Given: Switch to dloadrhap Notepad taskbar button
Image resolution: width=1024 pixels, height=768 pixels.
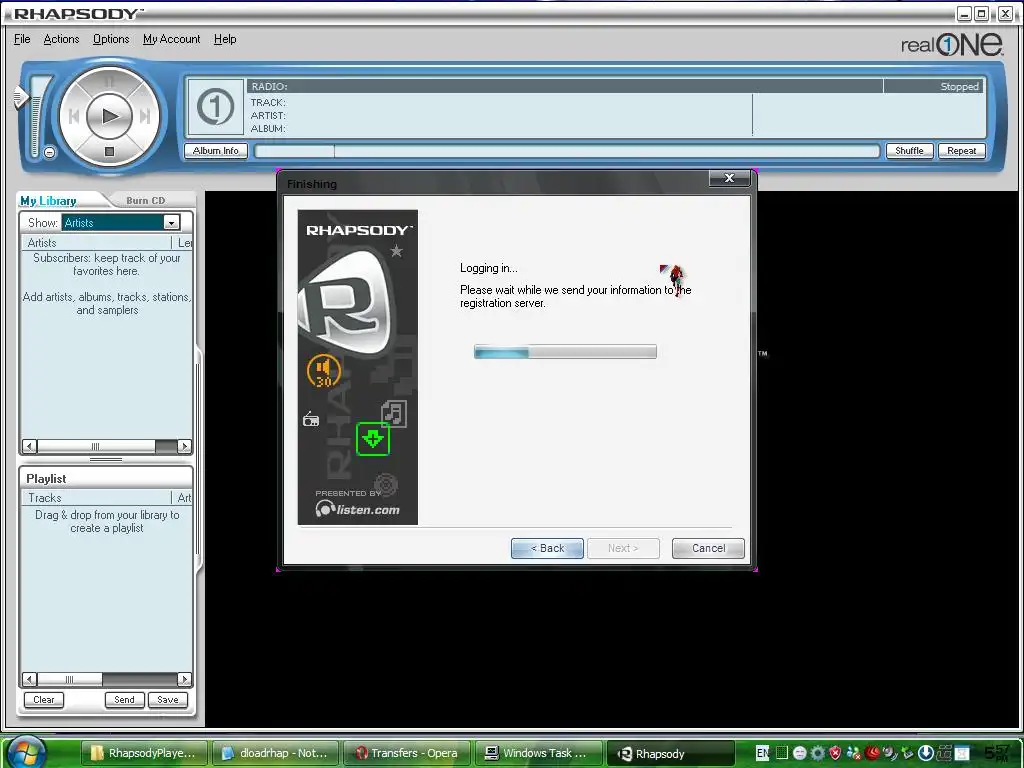Looking at the screenshot, I should click(x=276, y=753).
